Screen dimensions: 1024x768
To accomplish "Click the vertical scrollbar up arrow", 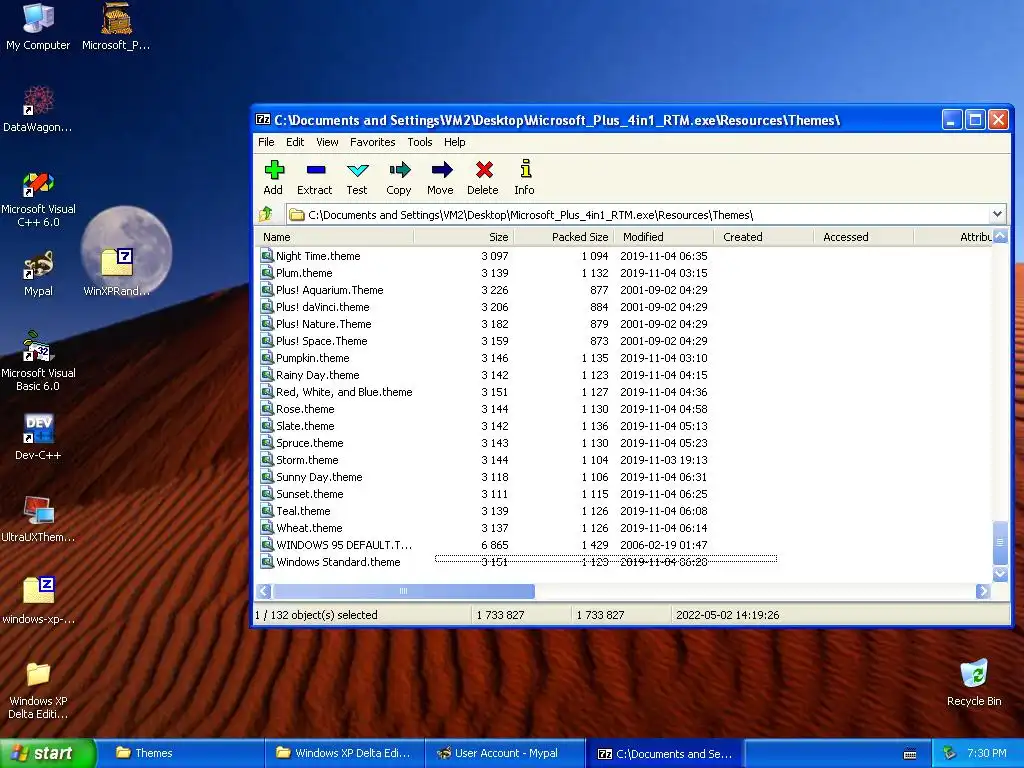I will click(x=1000, y=236).
